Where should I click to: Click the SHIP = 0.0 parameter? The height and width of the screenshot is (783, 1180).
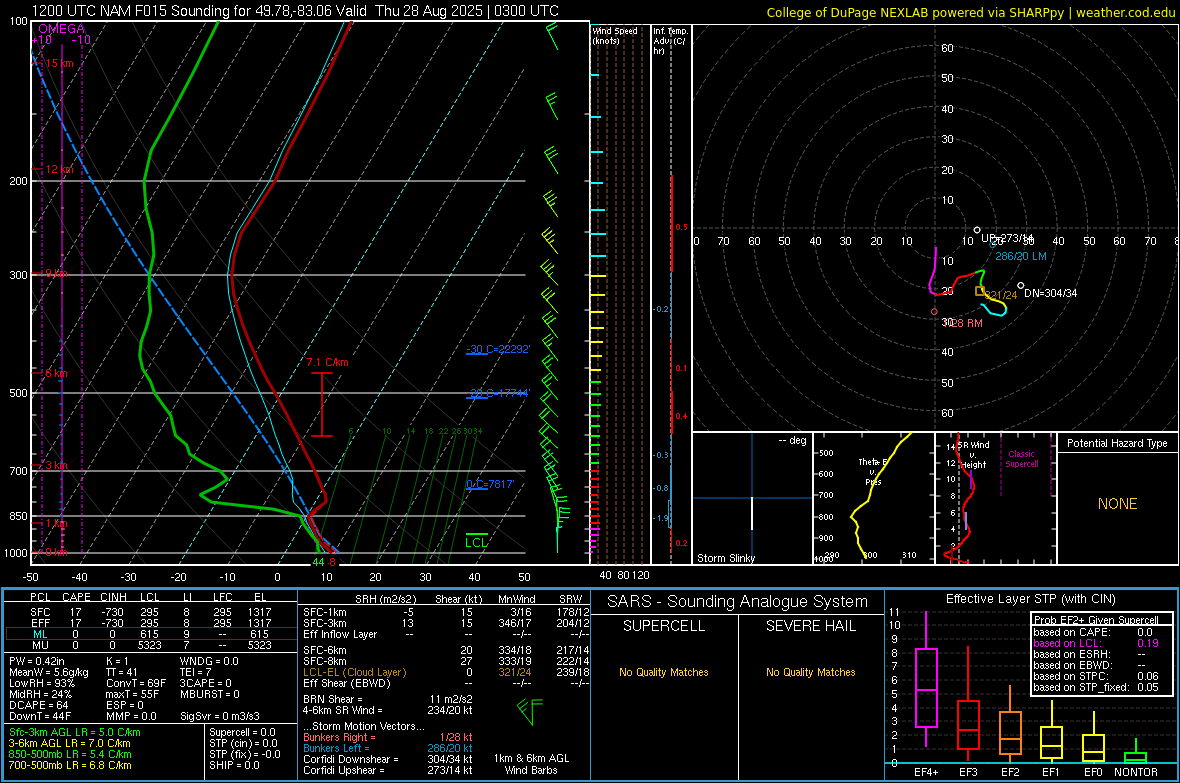pyautogui.click(x=234, y=765)
